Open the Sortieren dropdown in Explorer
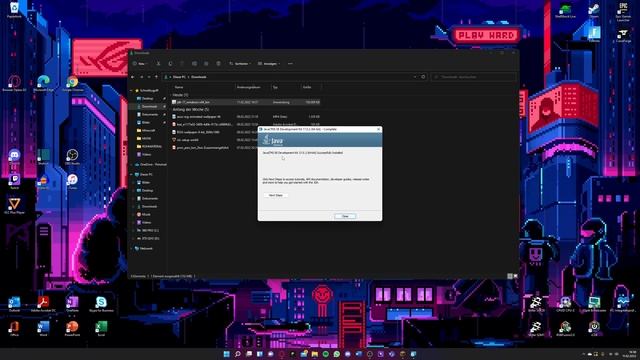The width and height of the screenshot is (640, 360). [240, 64]
